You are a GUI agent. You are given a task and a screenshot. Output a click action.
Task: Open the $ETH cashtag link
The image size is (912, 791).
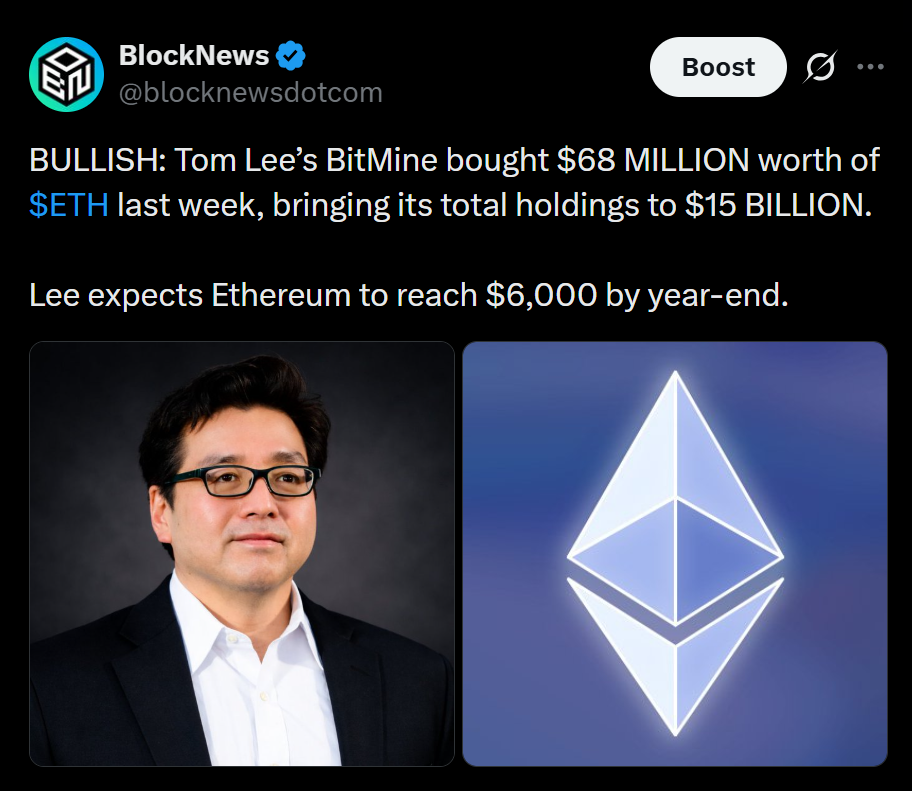[x=69, y=205]
